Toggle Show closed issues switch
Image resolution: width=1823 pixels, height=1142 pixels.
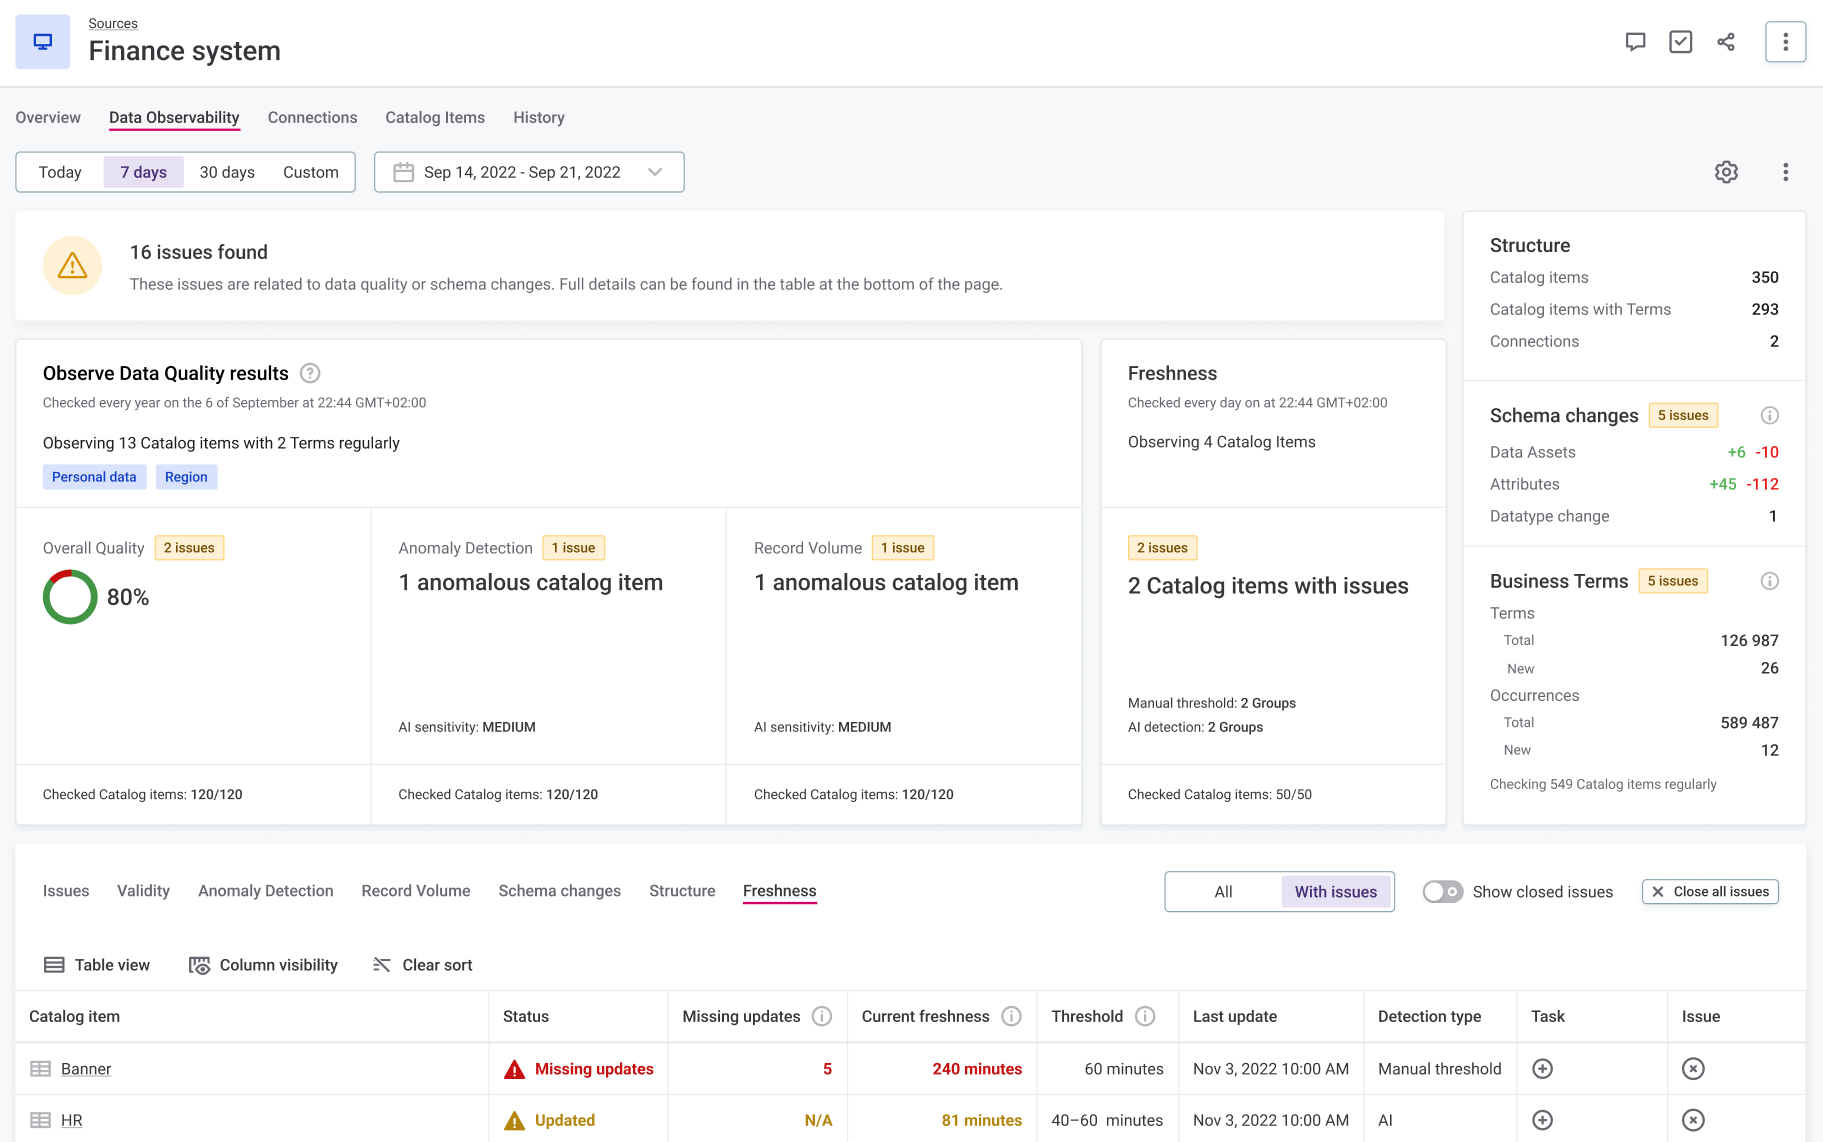pos(1442,892)
